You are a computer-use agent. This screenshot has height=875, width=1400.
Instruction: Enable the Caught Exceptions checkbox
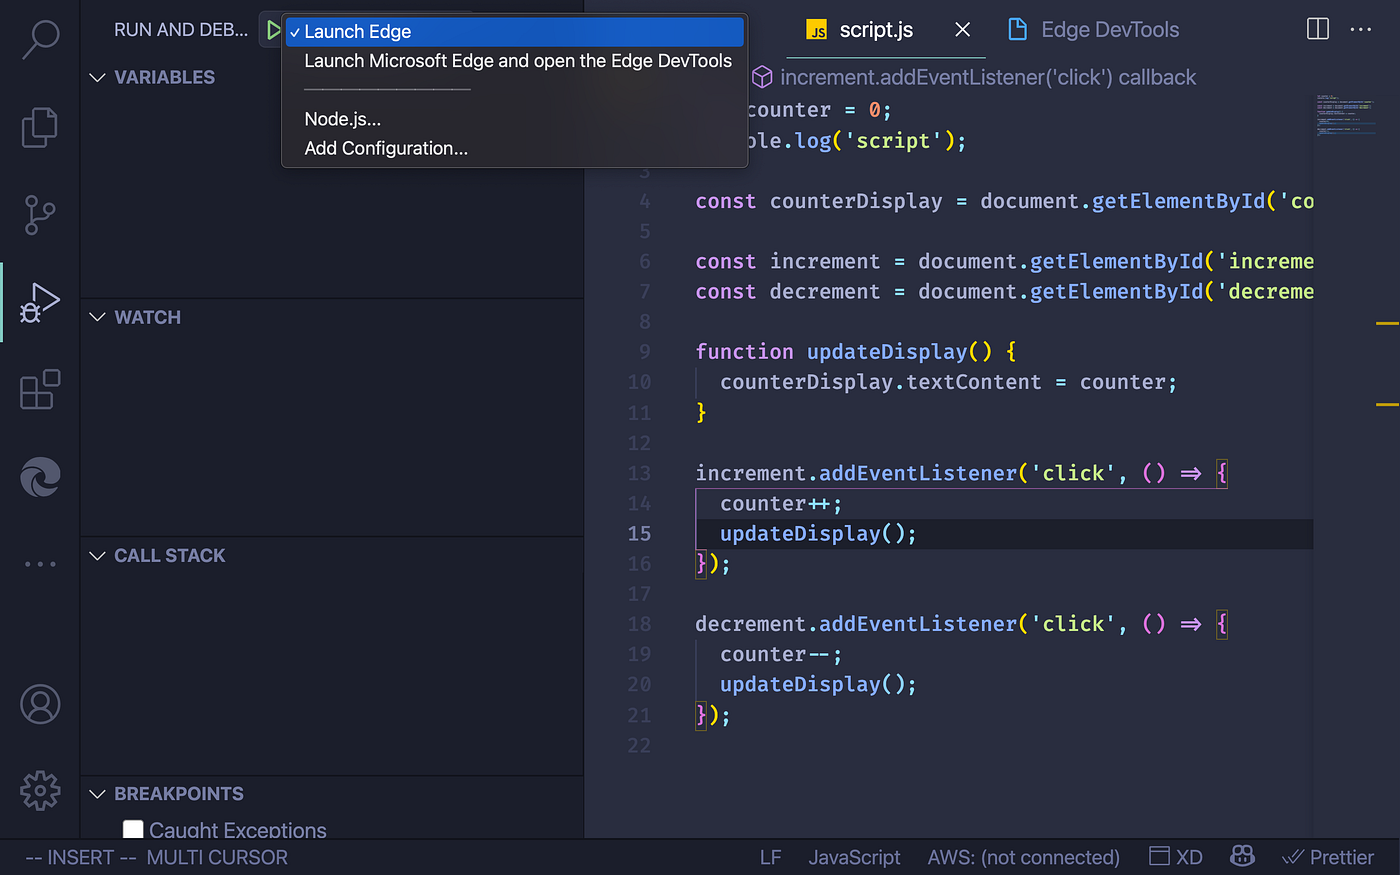pos(133,828)
